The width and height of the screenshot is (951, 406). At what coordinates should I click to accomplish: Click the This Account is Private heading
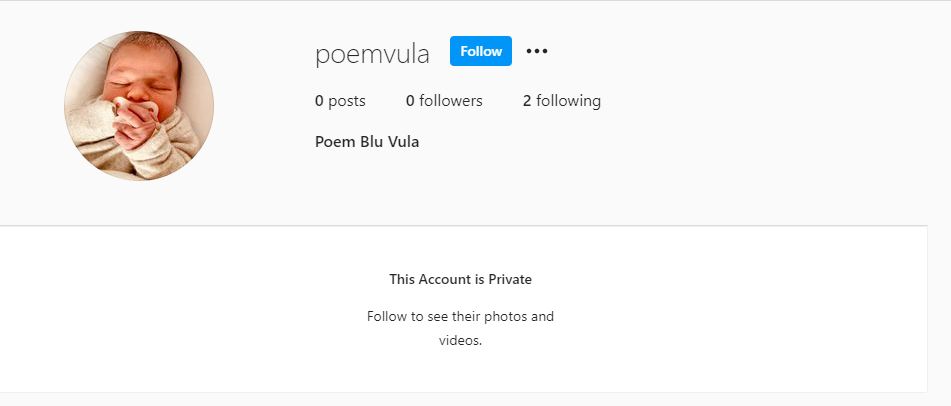(460, 279)
